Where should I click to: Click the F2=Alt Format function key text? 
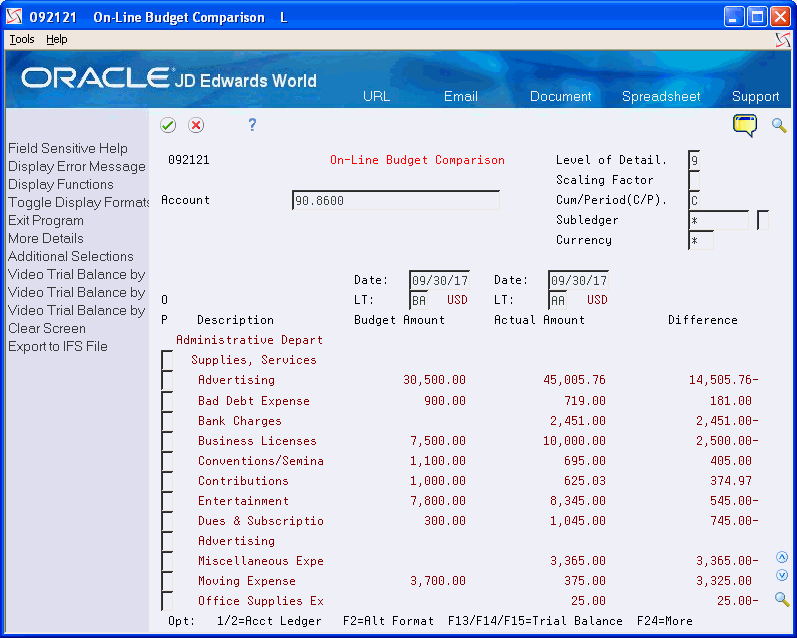[x=388, y=621]
